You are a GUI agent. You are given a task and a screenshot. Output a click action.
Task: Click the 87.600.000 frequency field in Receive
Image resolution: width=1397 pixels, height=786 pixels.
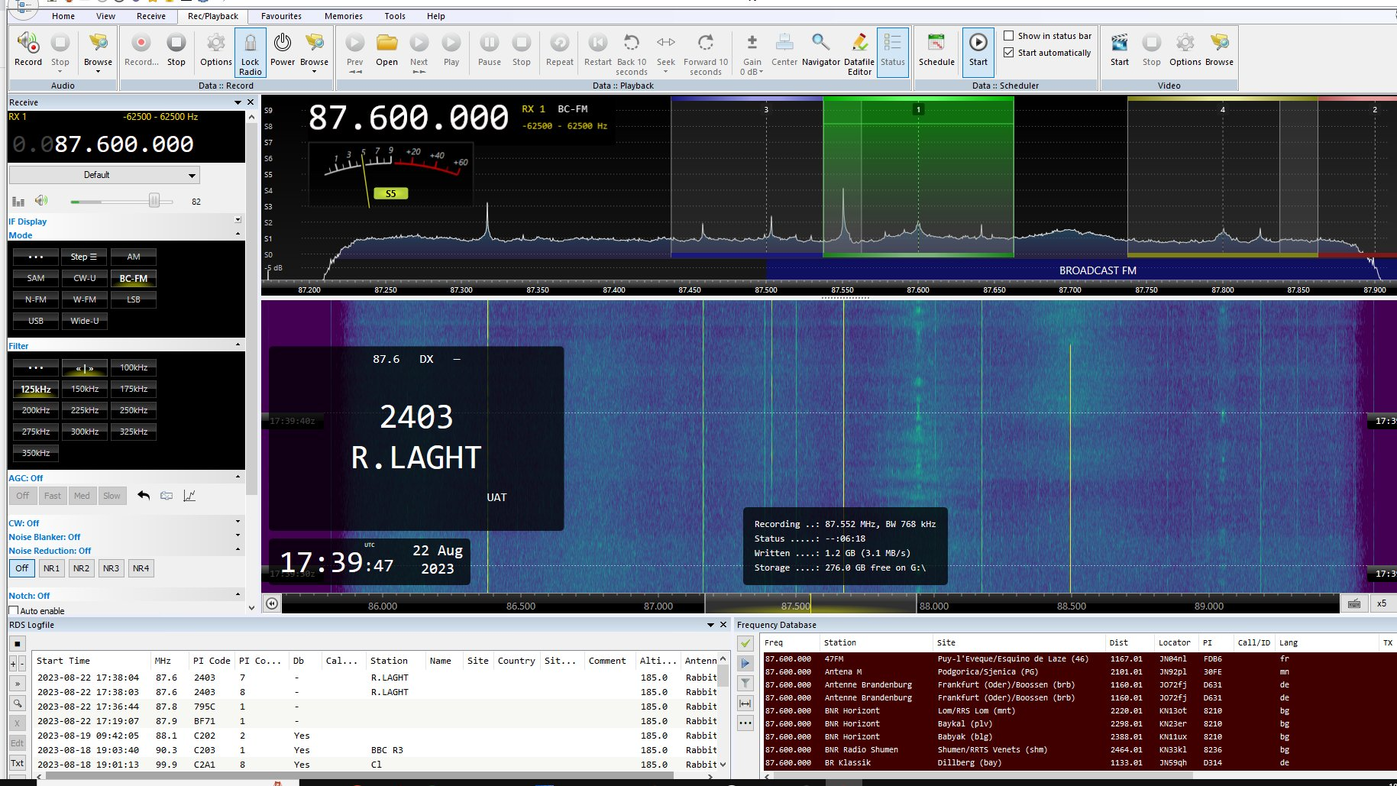click(x=124, y=144)
